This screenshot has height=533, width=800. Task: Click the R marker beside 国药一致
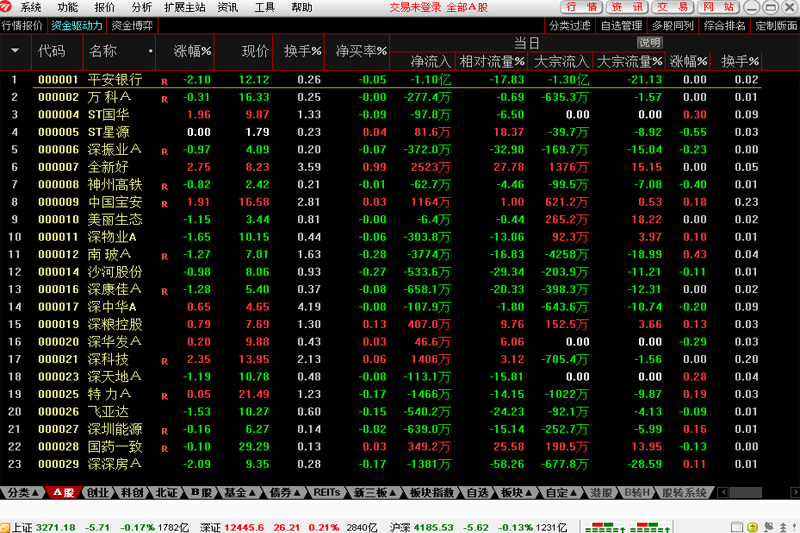(164, 449)
